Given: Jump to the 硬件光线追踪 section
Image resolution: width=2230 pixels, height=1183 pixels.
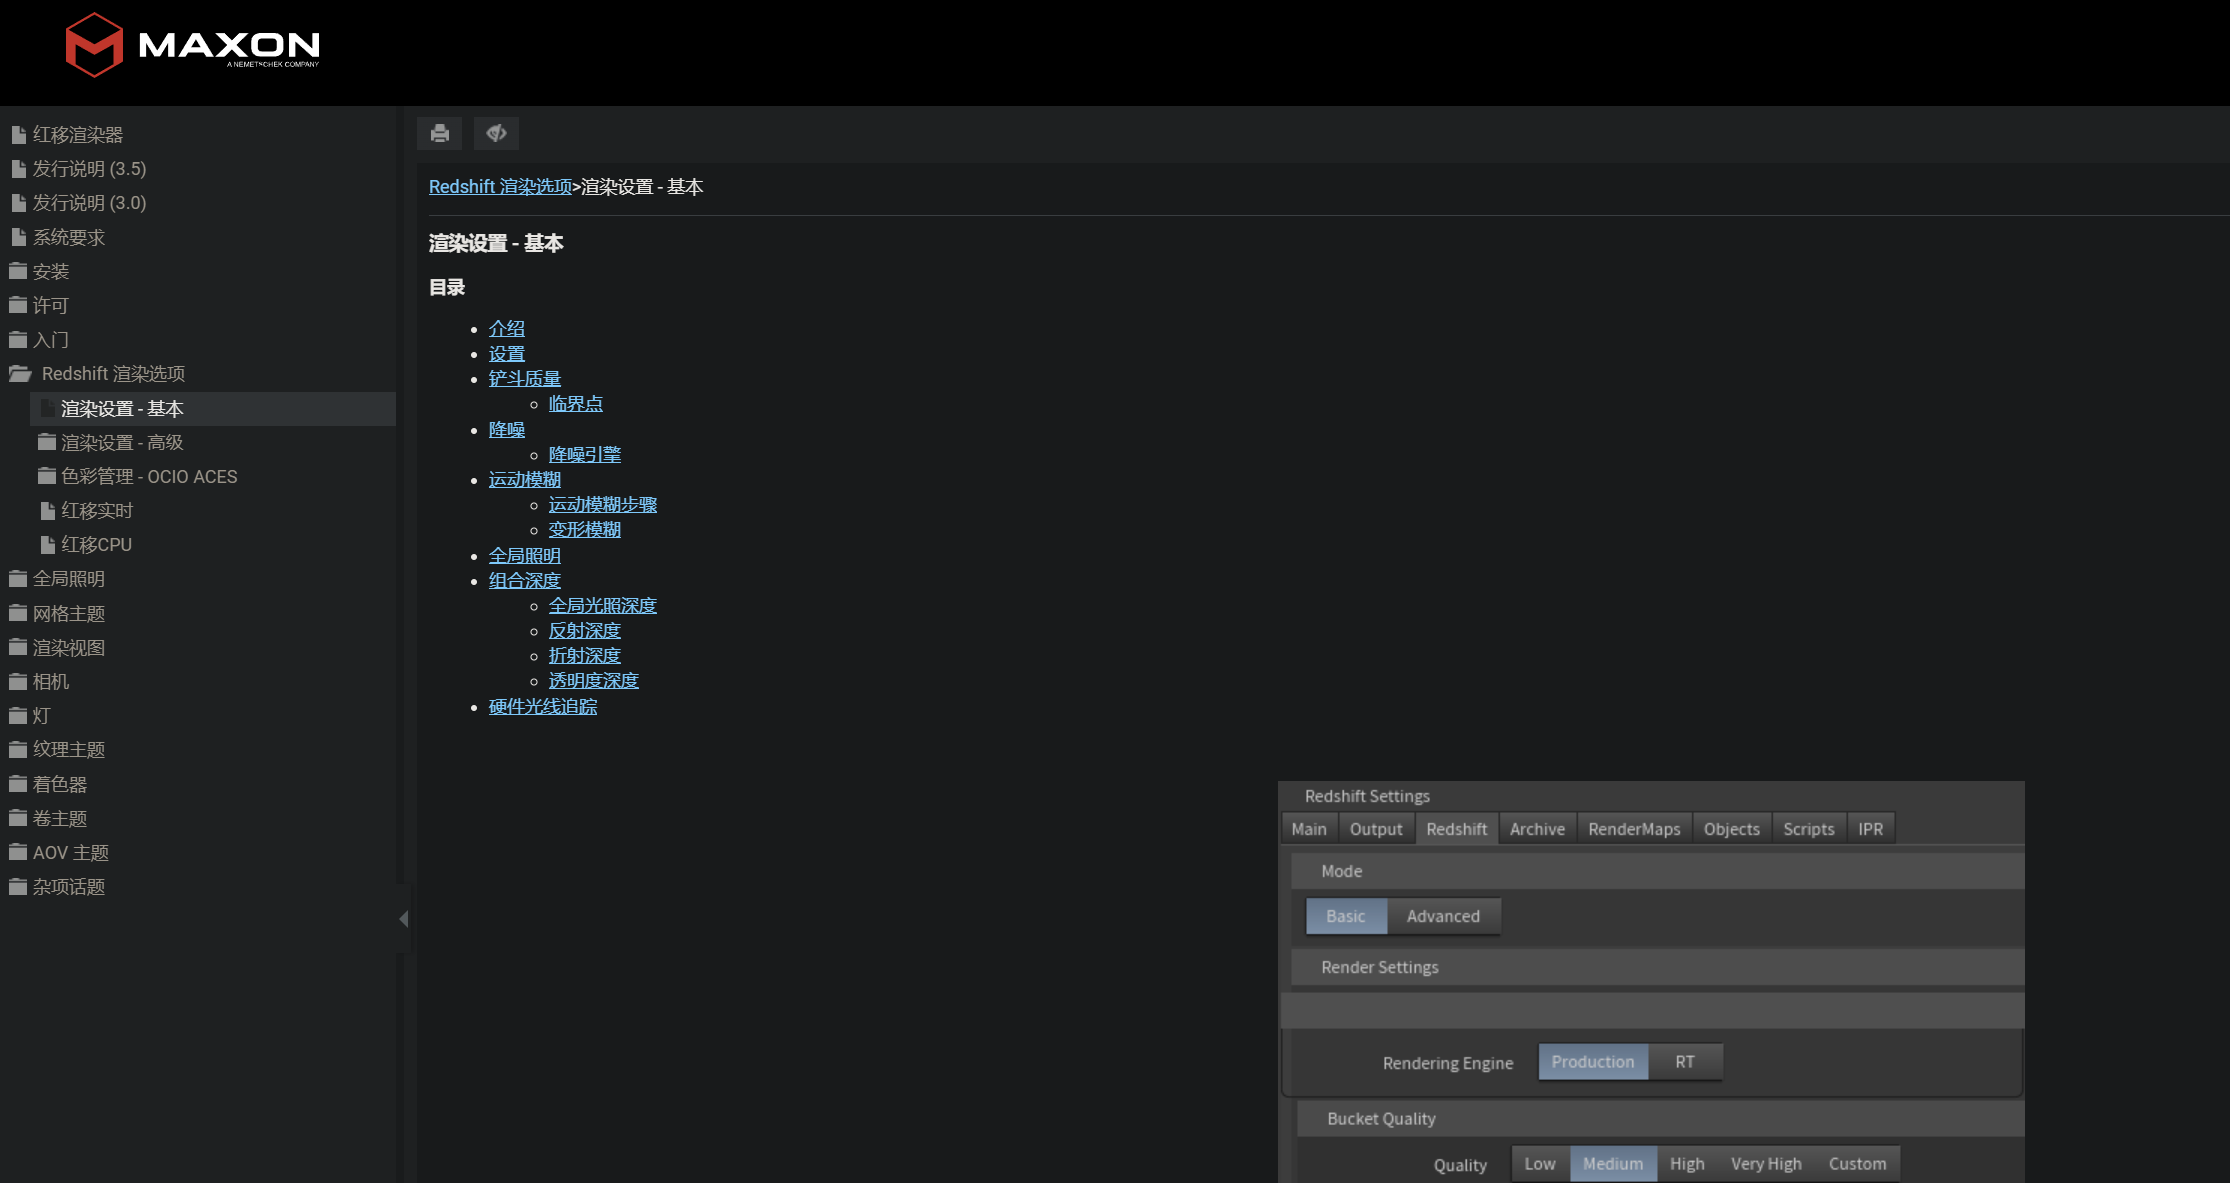Looking at the screenshot, I should (x=543, y=706).
